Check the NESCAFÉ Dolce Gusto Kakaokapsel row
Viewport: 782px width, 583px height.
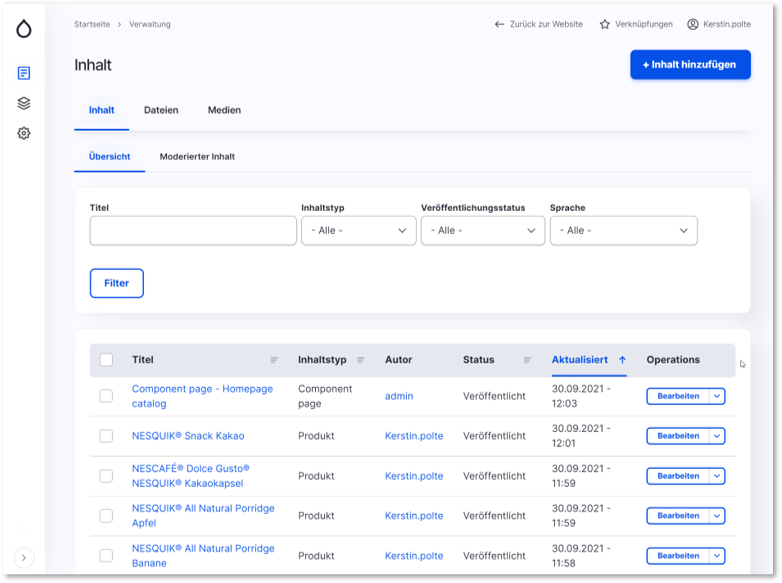pyautogui.click(x=106, y=476)
